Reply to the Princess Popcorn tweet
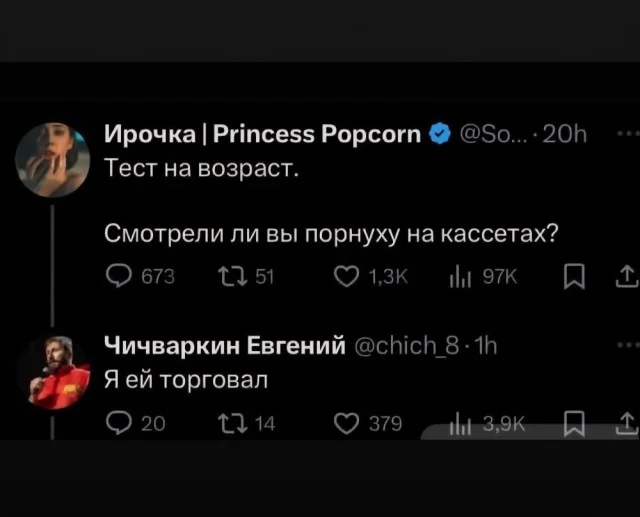The image size is (640, 517). pos(117,277)
